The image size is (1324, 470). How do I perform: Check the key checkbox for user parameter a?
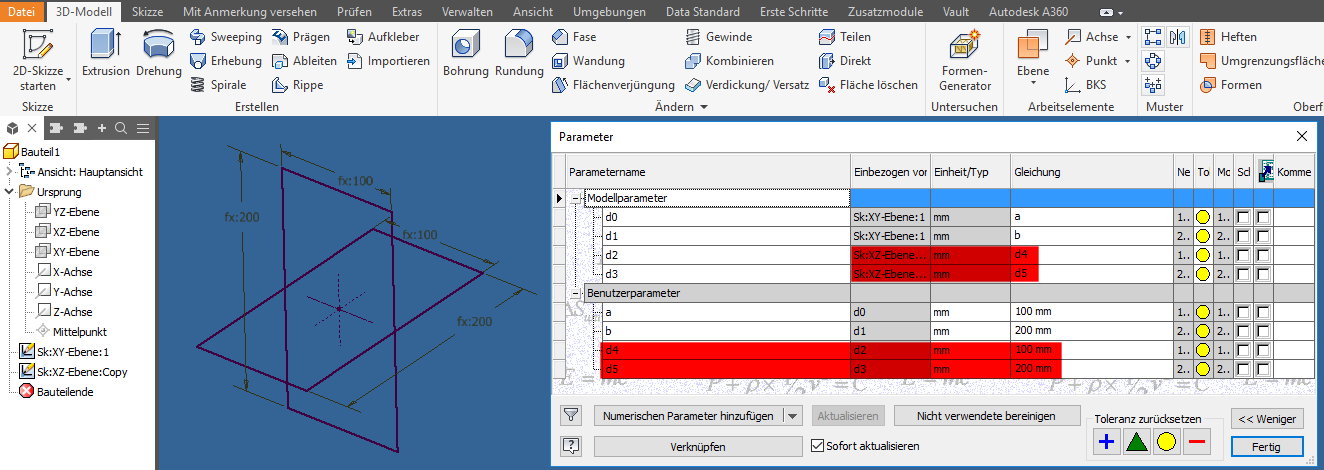(1242, 312)
